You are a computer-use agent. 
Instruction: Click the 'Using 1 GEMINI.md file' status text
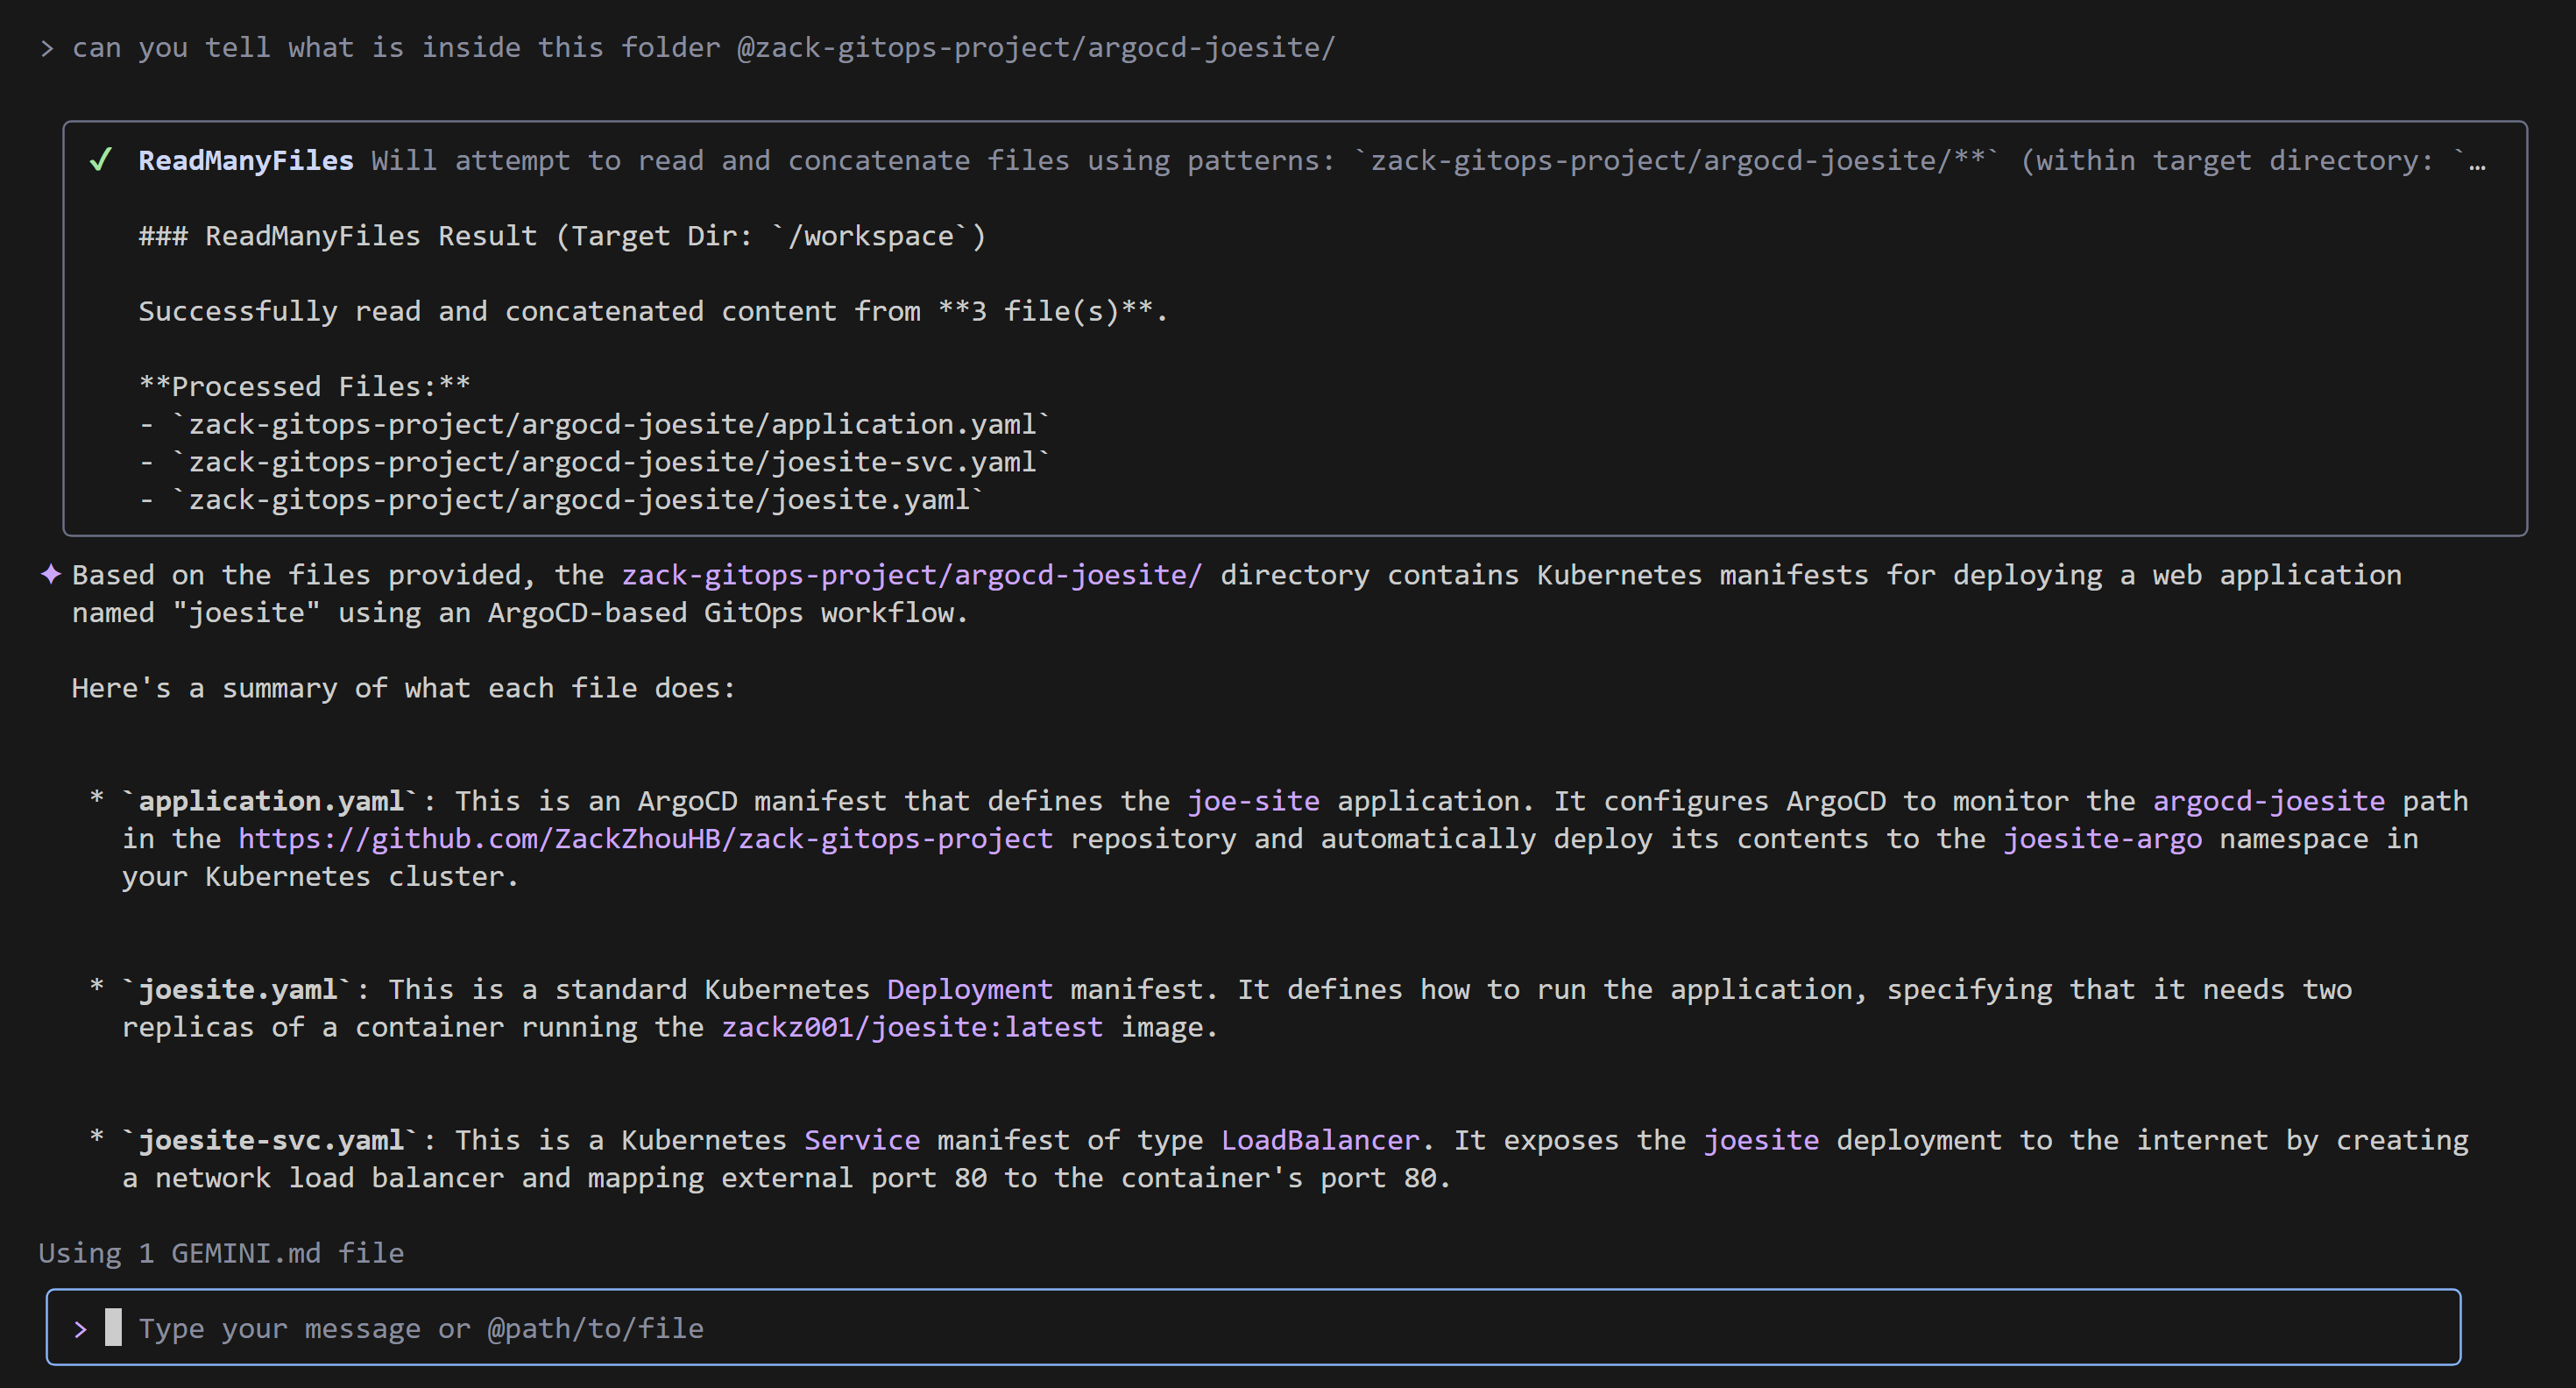(221, 1253)
